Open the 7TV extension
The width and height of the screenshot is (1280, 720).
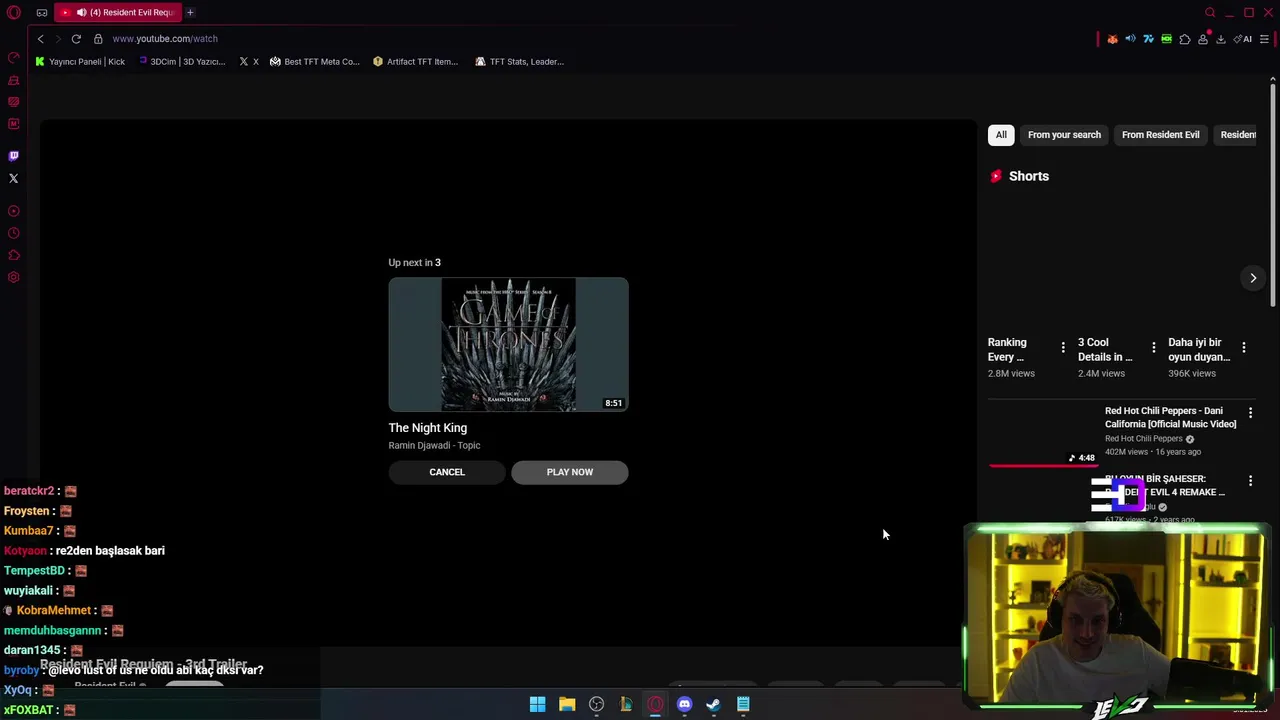[x=1148, y=39]
